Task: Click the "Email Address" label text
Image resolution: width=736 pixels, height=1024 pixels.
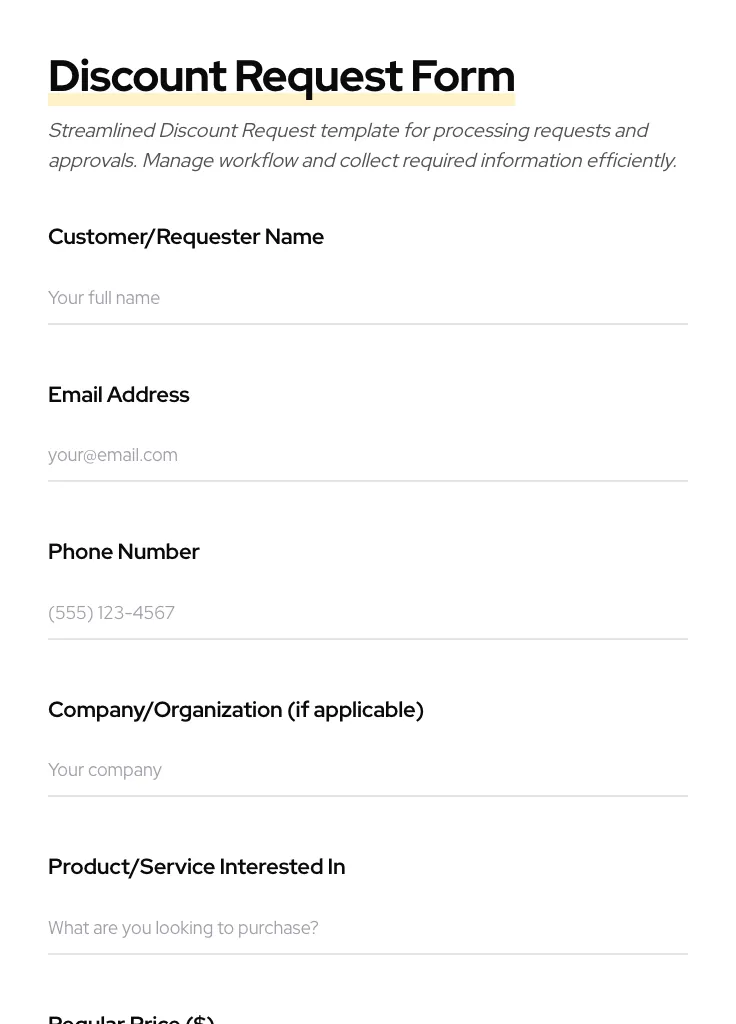Action: tap(119, 395)
